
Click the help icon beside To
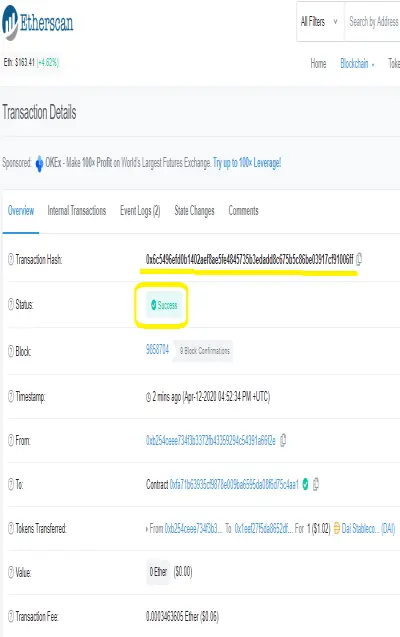11,484
